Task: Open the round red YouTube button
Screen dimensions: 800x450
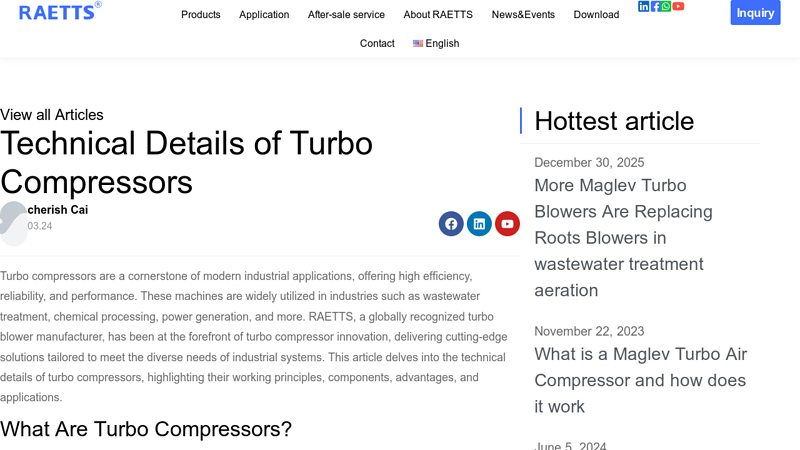Action: pos(507,223)
